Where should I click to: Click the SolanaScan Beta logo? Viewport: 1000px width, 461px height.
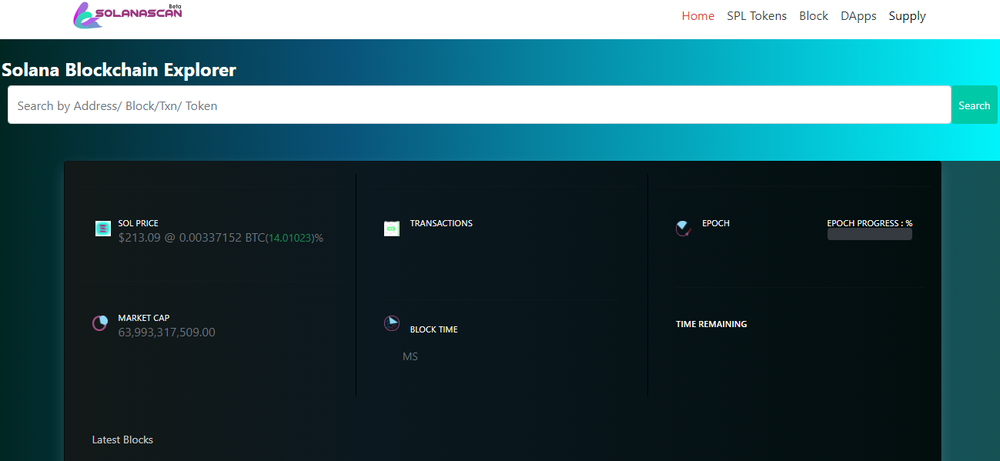coord(128,15)
